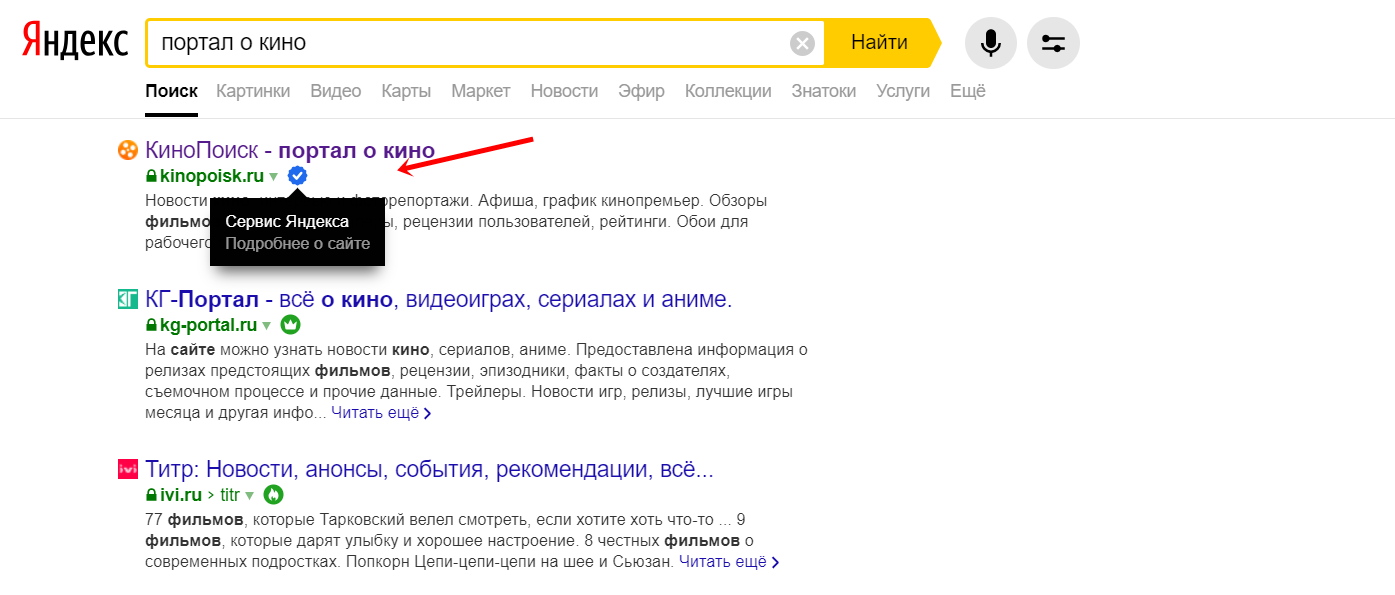Click blue verified badge next to kinopoisk.ru
The height and width of the screenshot is (595, 1395).
(x=297, y=176)
